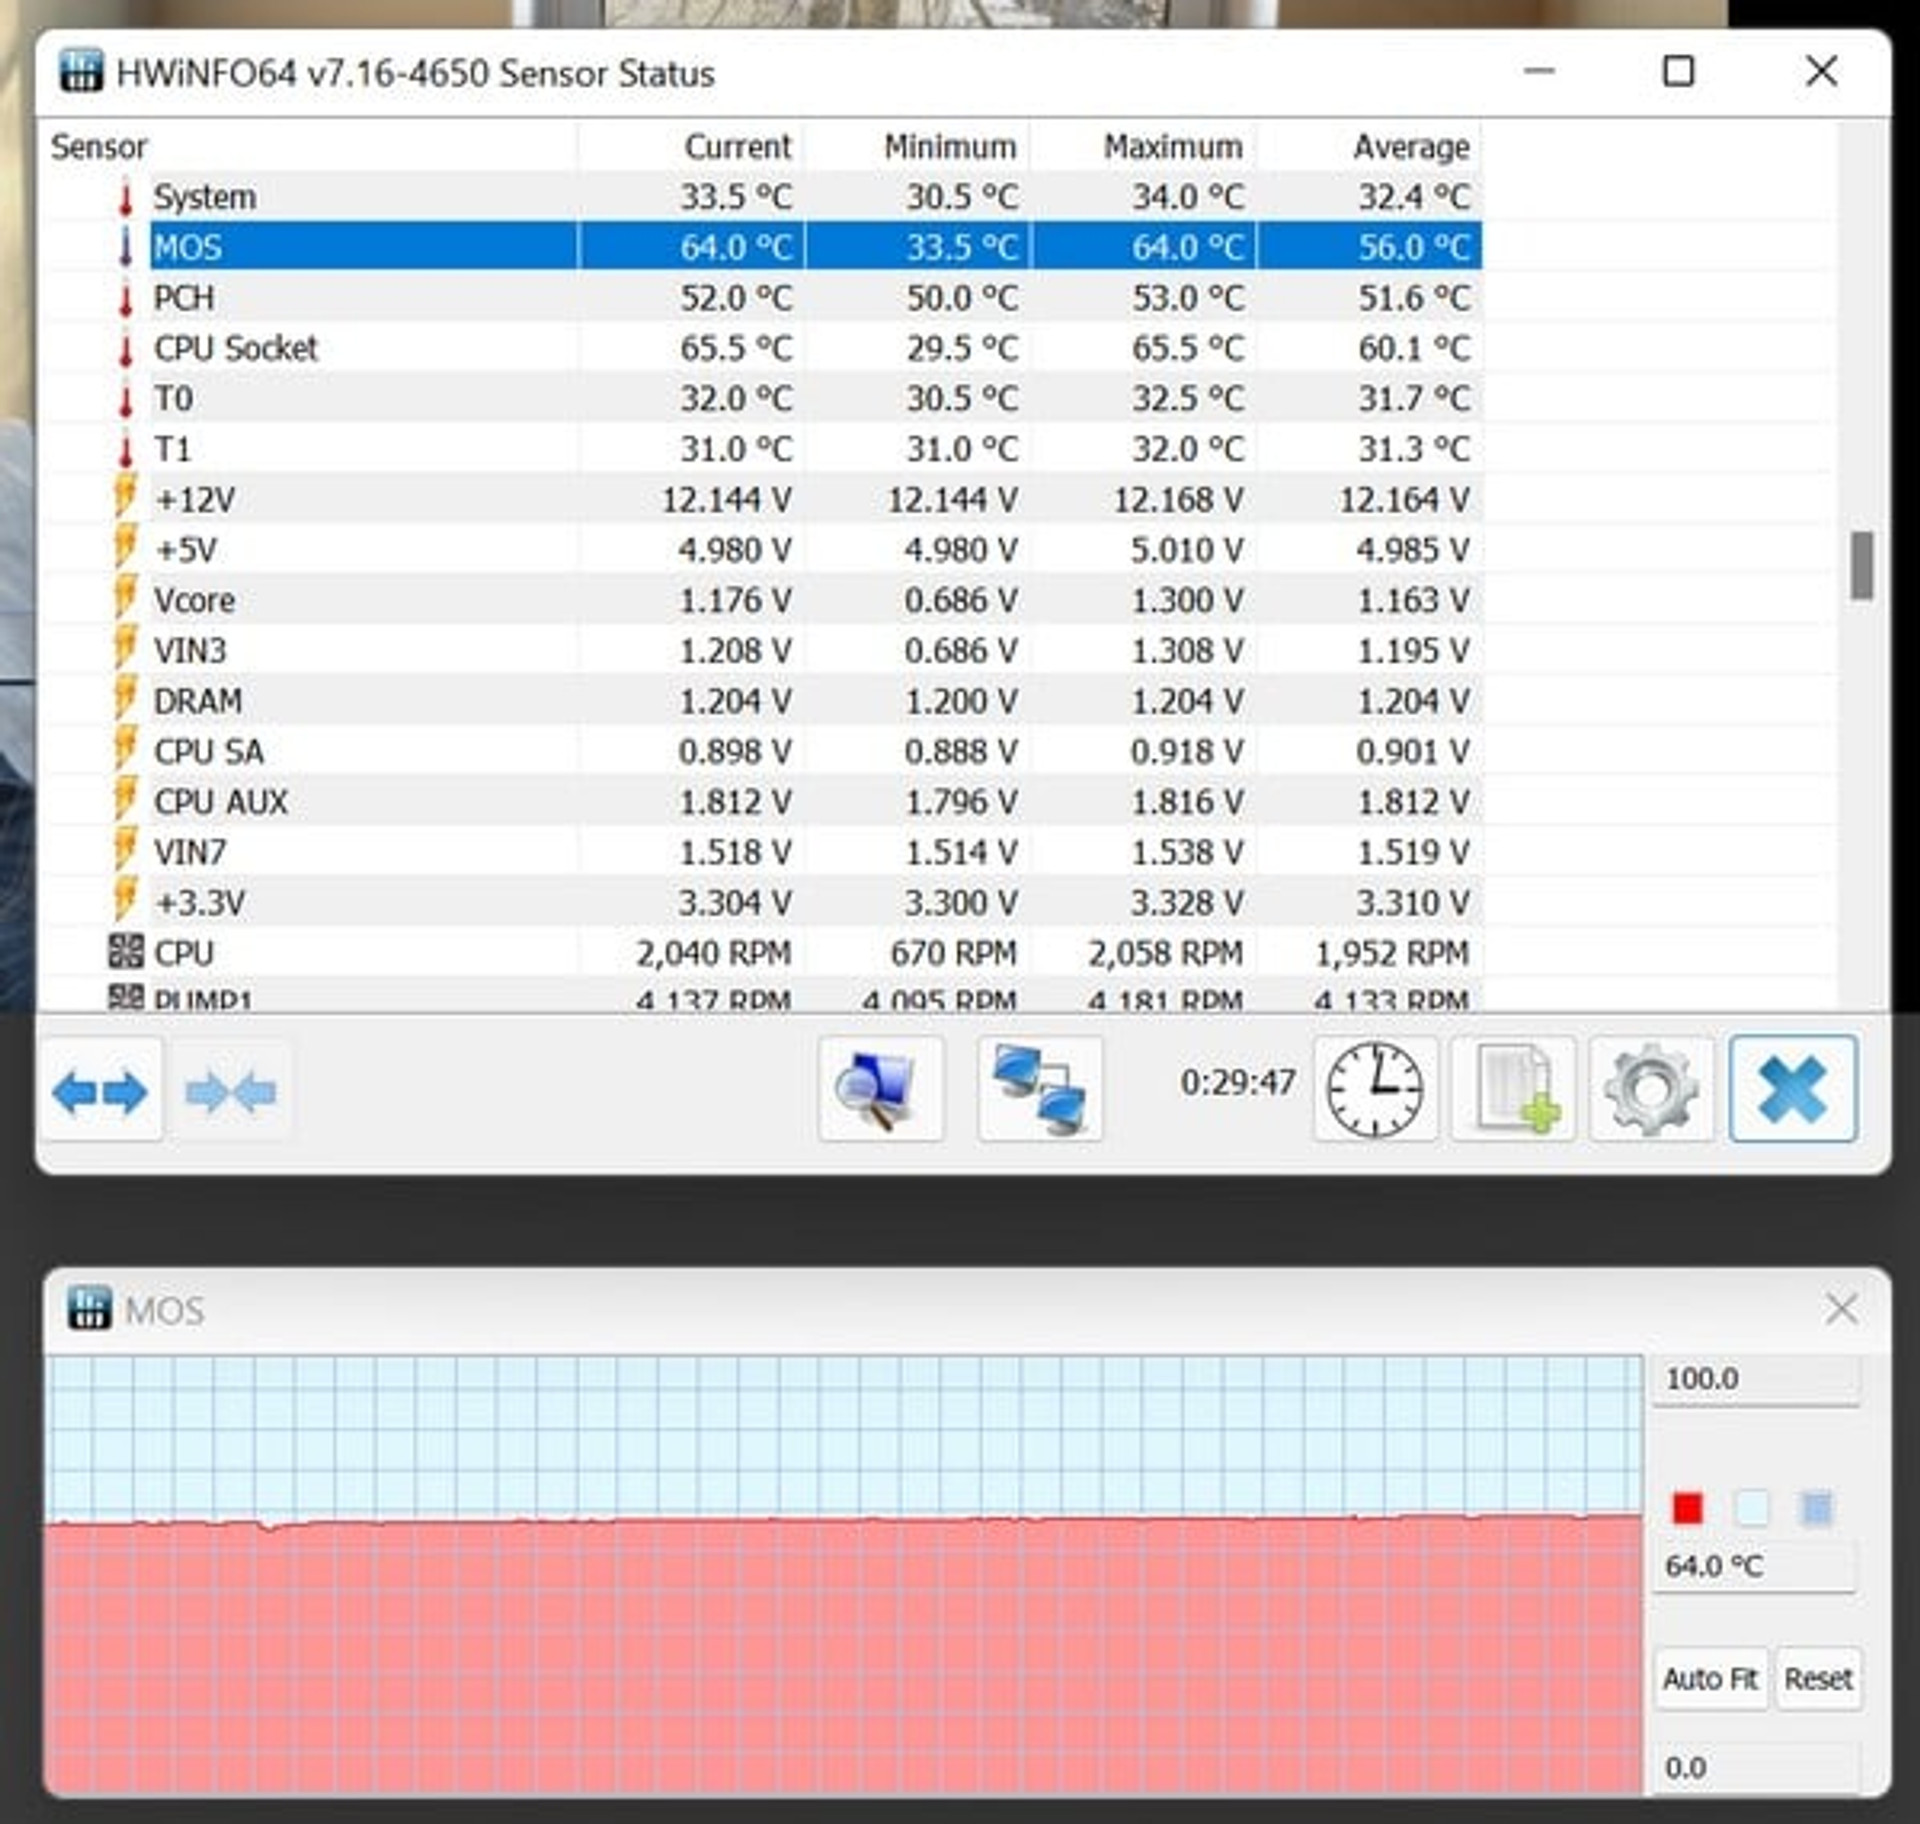The image size is (1920, 1824).
Task: Open the remote center network computers icon
Action: click(1040, 1089)
